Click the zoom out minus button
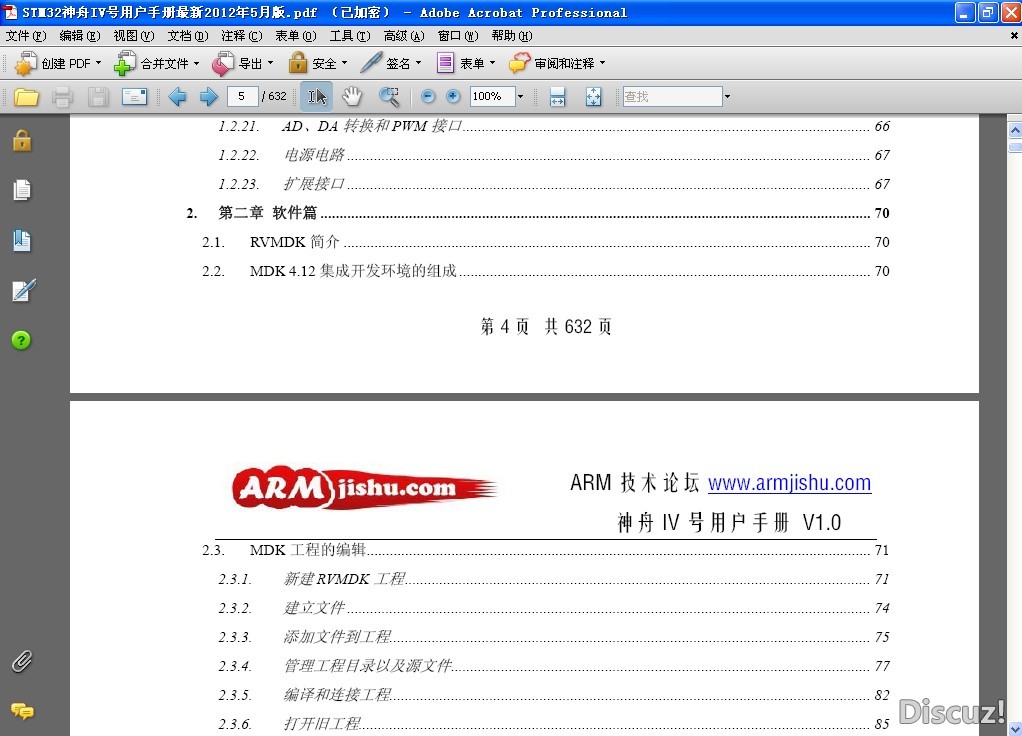This screenshot has width=1022, height=736. (428, 96)
